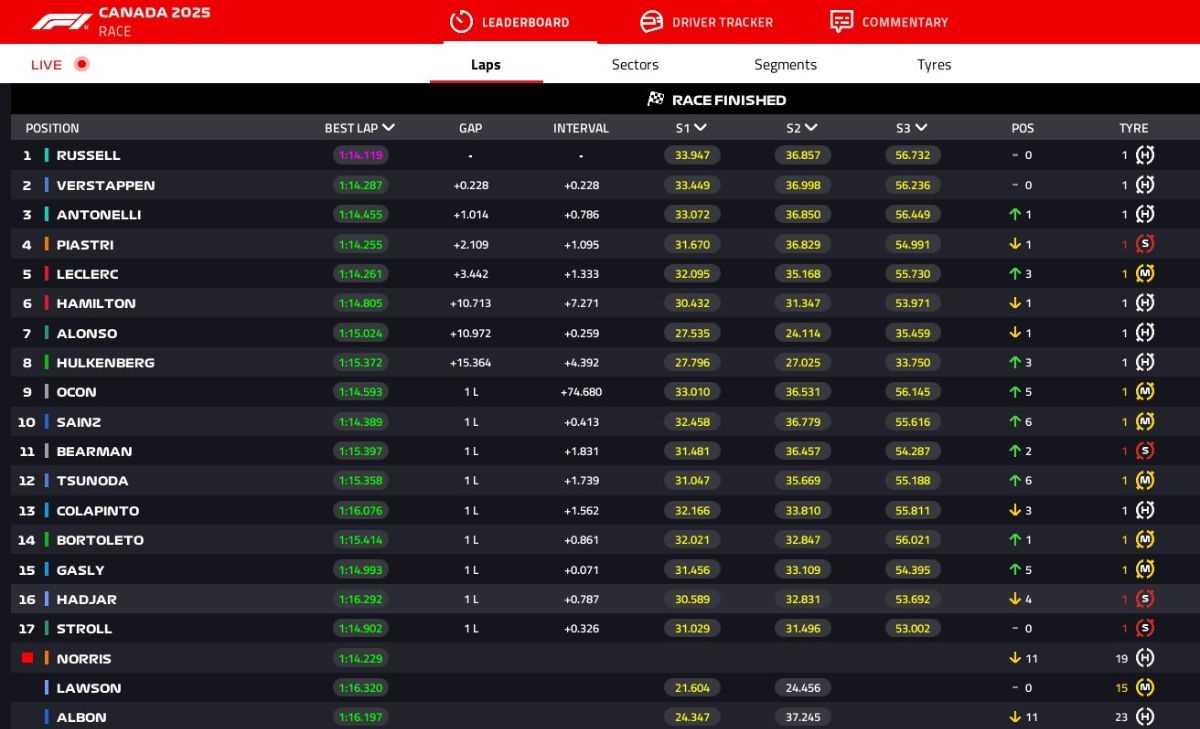The width and height of the screenshot is (1200, 729).
Task: Open the Segments tab
Action: coord(785,65)
